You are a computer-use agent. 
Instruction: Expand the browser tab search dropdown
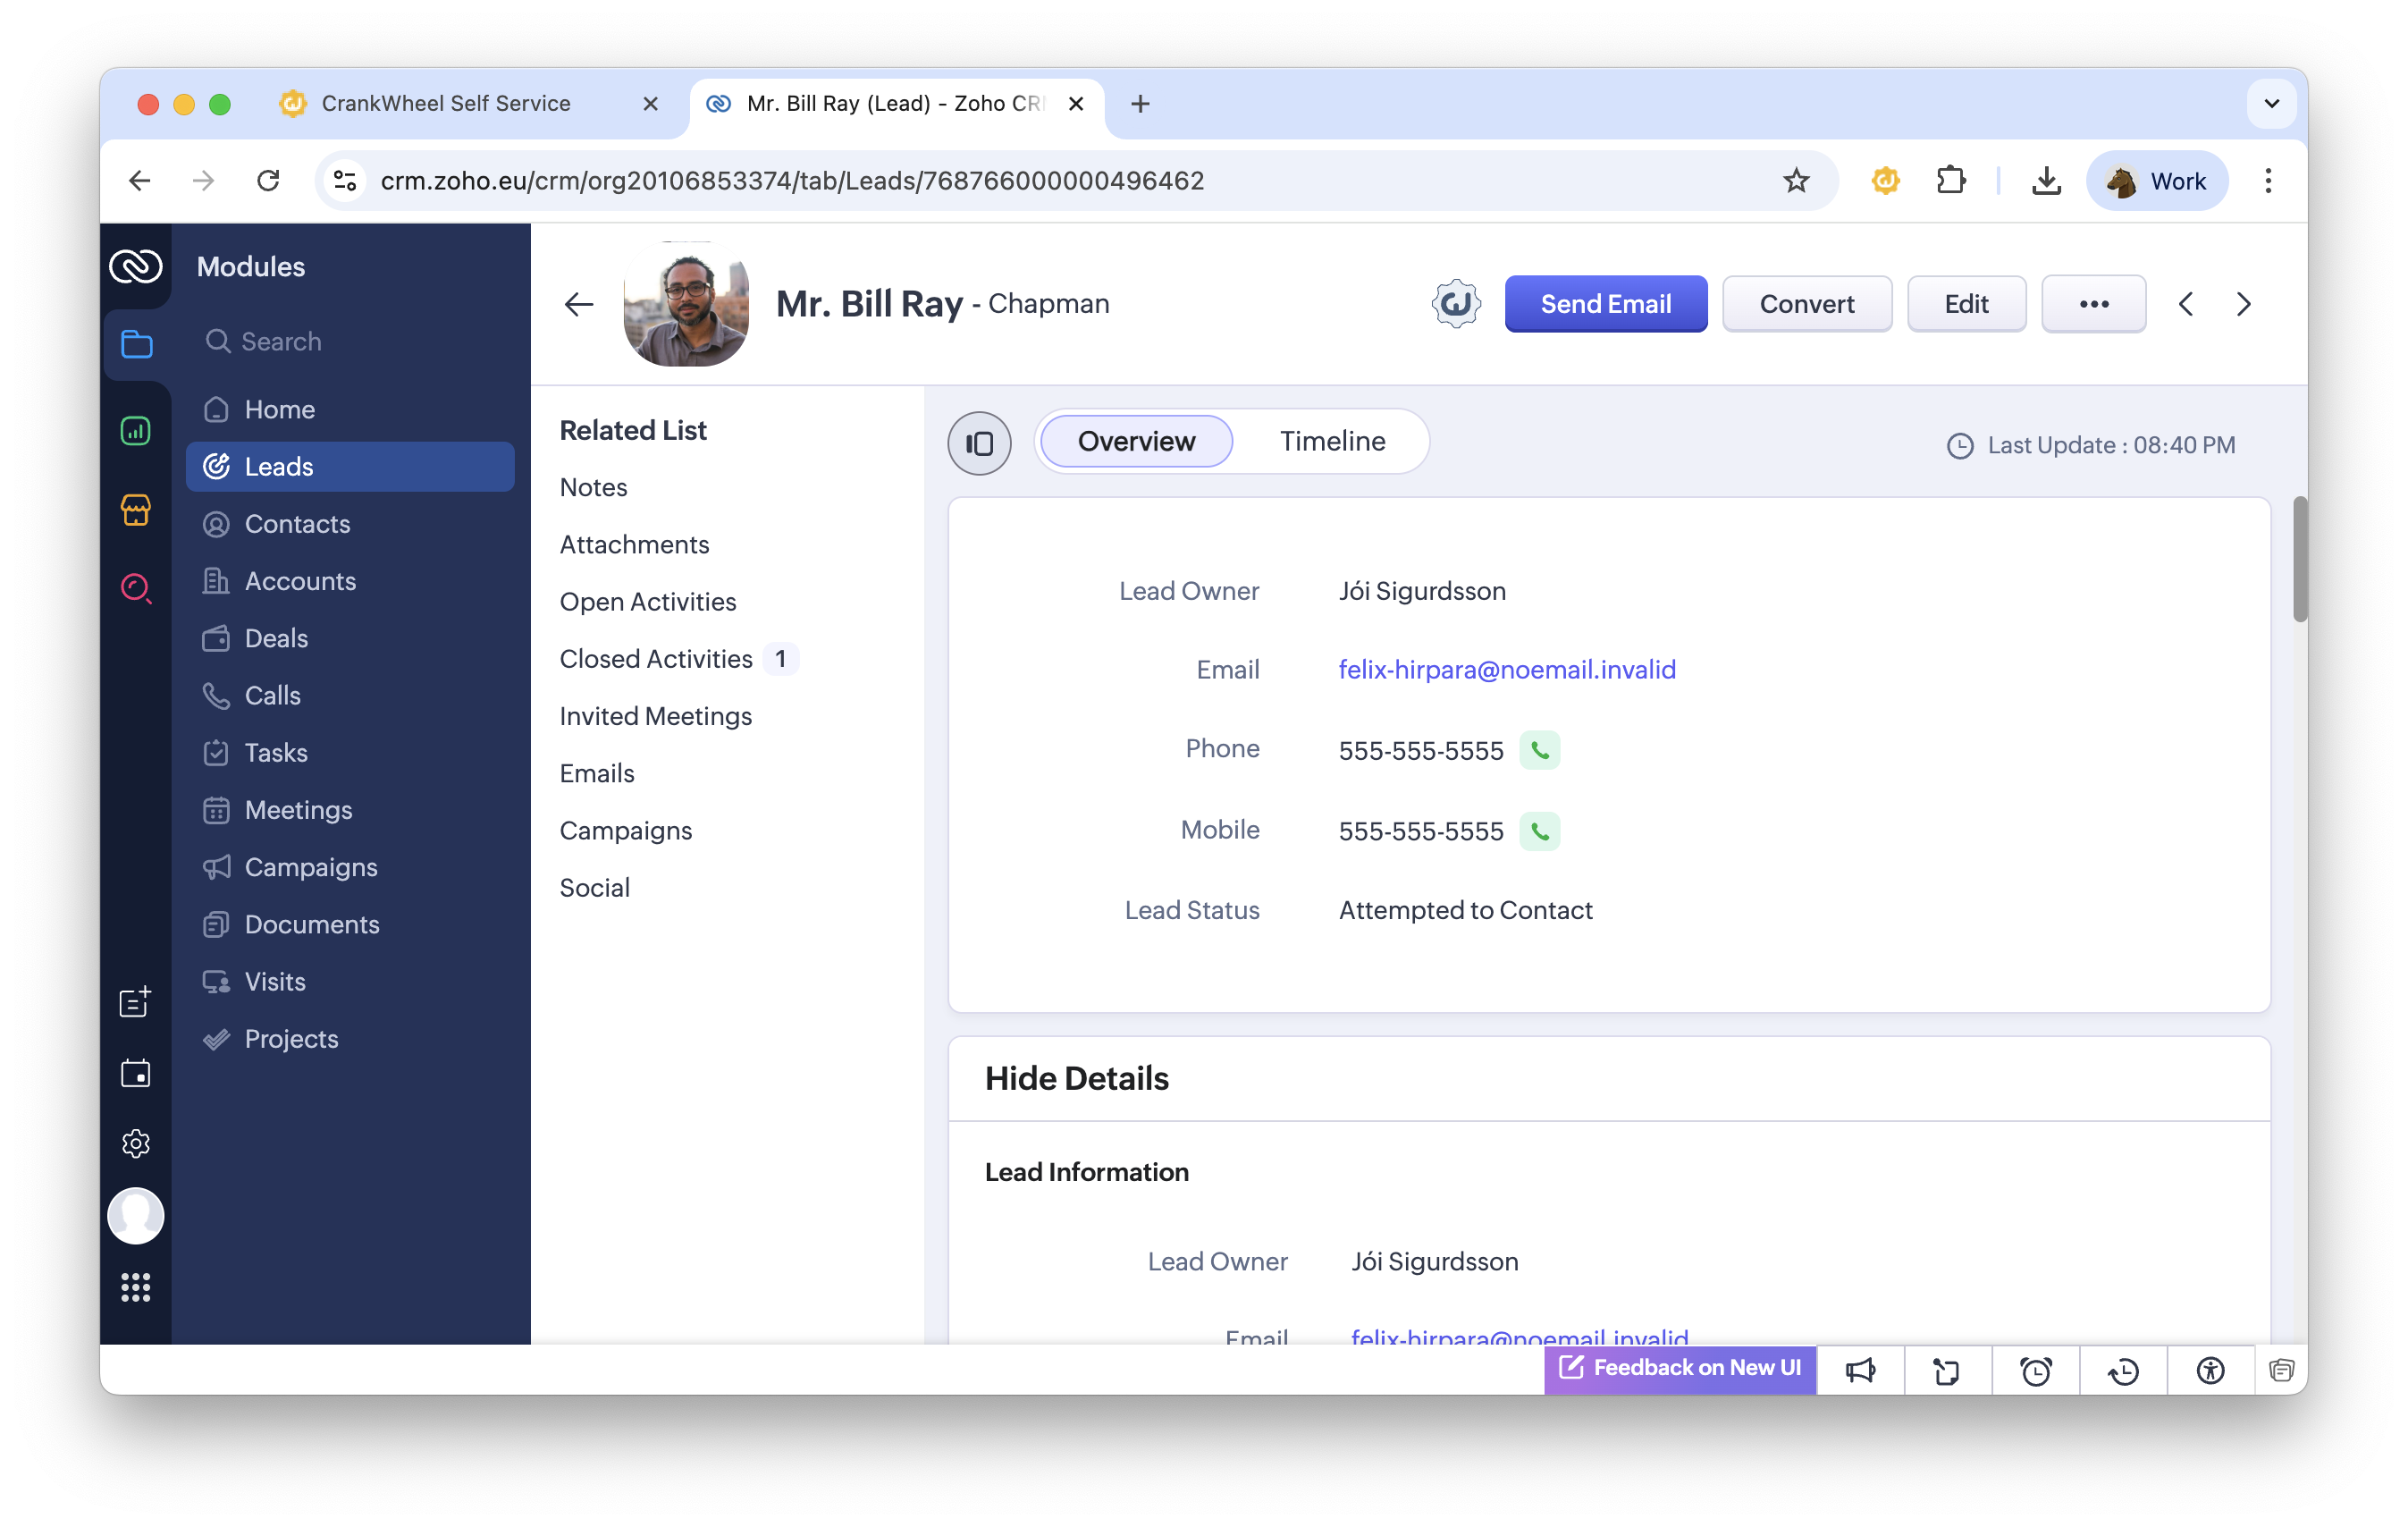pyautogui.click(x=2271, y=103)
